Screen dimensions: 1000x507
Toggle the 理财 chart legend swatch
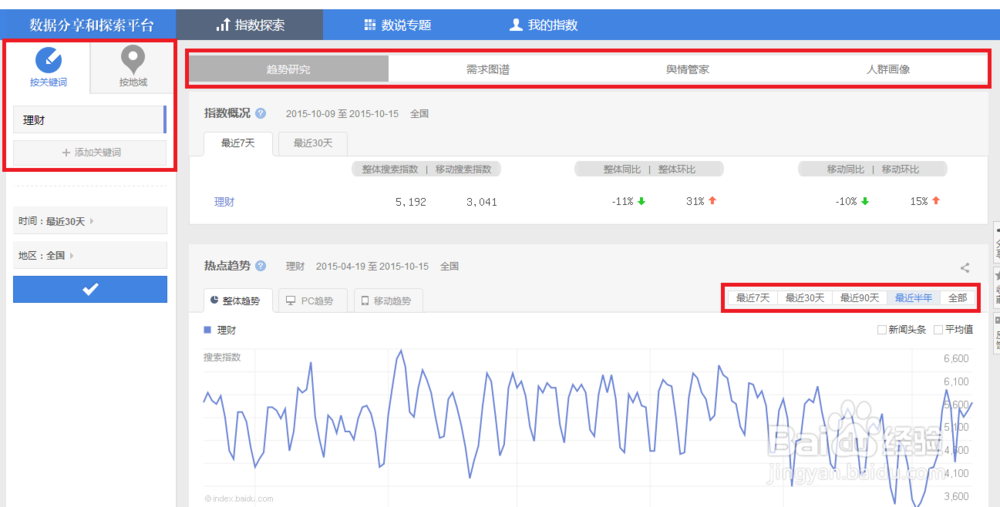pyautogui.click(x=207, y=330)
